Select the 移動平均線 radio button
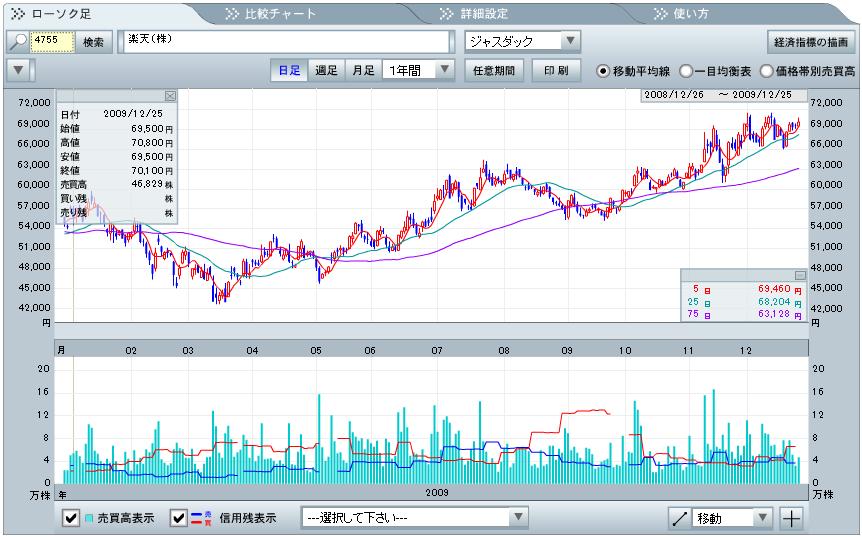The height and width of the screenshot is (537, 862). [603, 71]
